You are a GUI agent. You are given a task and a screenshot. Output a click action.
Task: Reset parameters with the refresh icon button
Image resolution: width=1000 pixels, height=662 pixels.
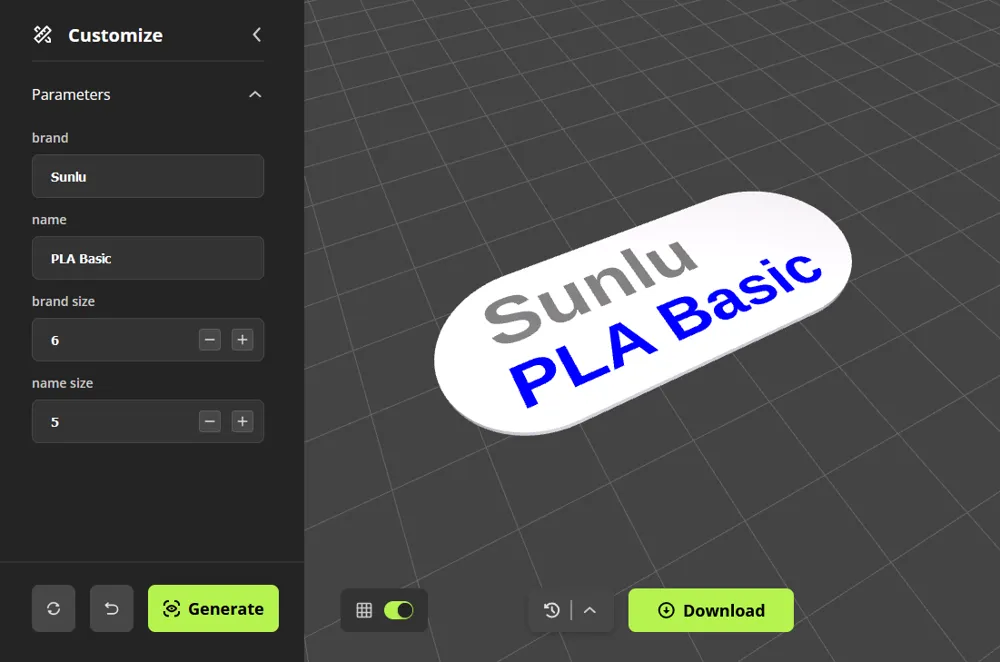(54, 608)
